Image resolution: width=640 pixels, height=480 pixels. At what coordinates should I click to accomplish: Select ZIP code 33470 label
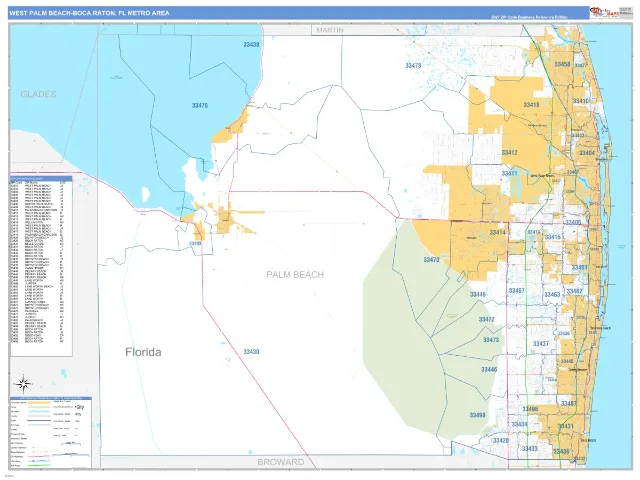point(431,260)
